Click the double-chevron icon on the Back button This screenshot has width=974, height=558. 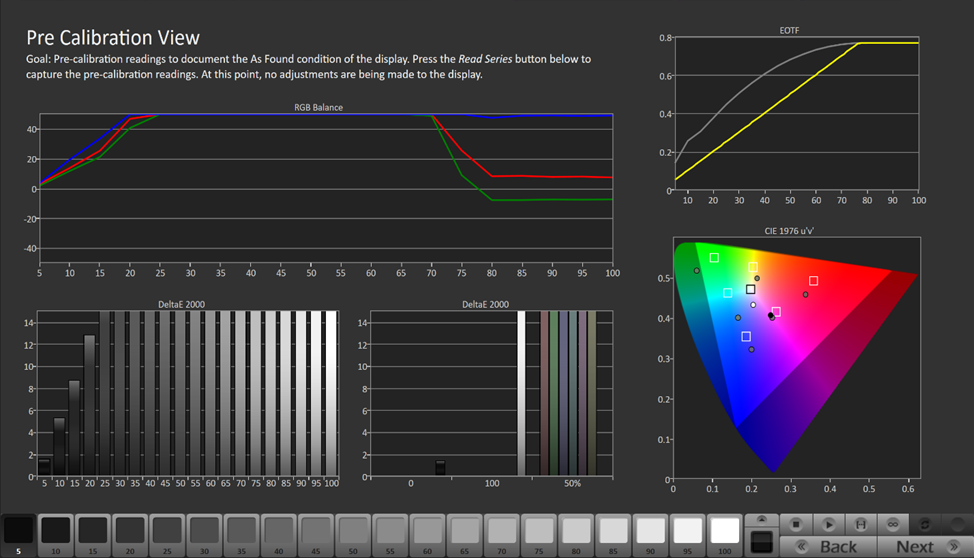(802, 547)
